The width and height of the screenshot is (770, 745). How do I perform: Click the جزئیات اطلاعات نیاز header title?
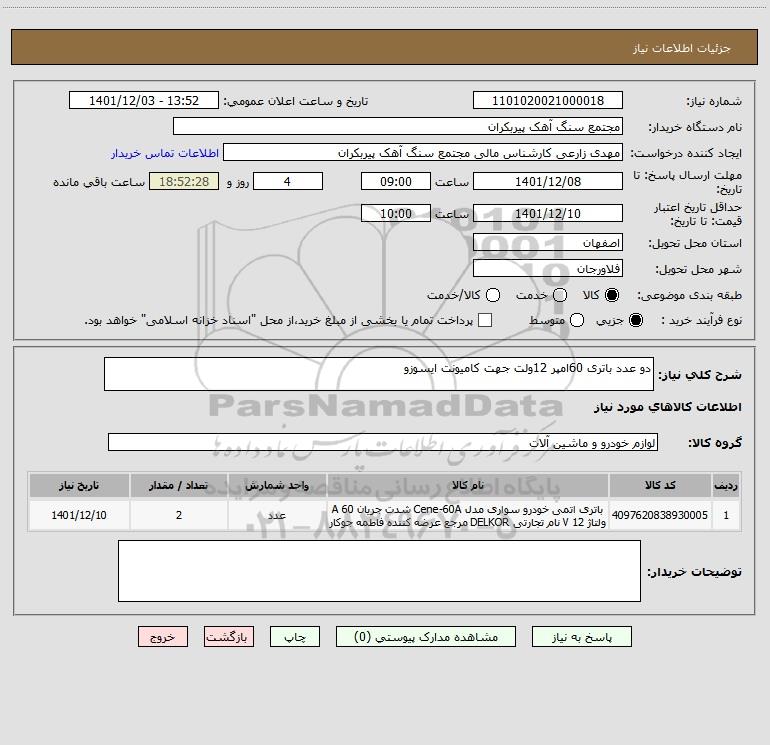pos(682,48)
